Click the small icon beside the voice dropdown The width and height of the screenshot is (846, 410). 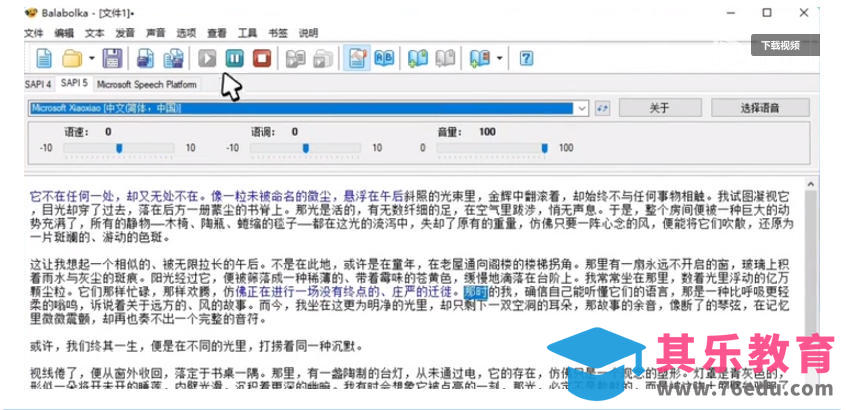pos(603,108)
